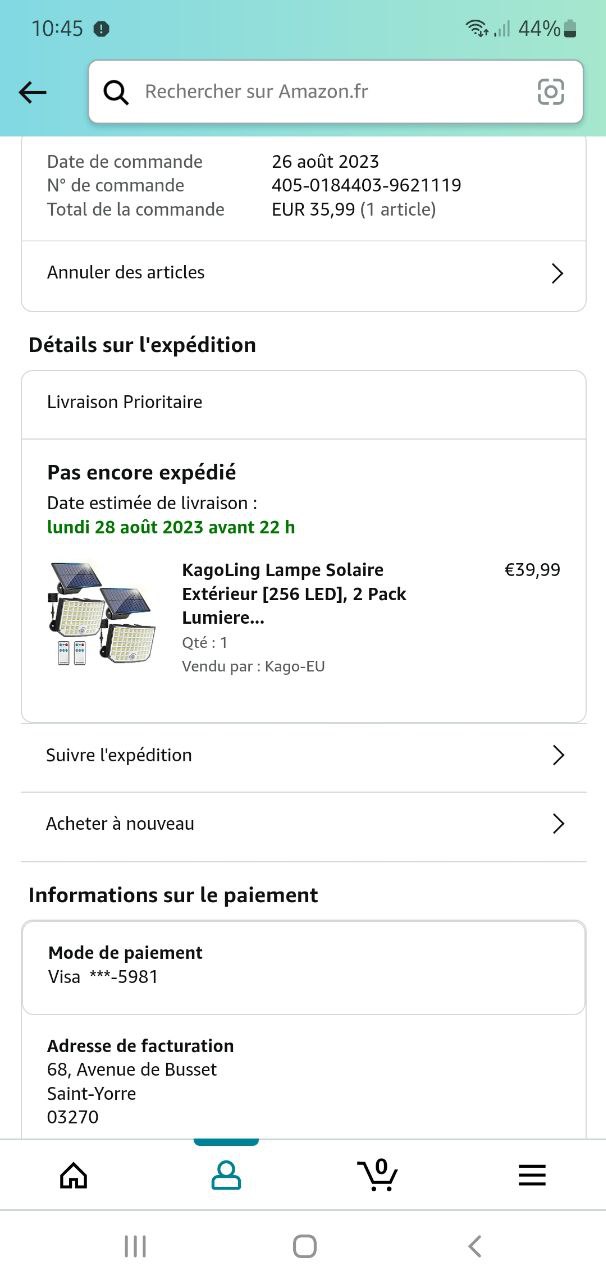Tap the search magnifier icon
Screen dimensions: 606x1280
(117, 93)
